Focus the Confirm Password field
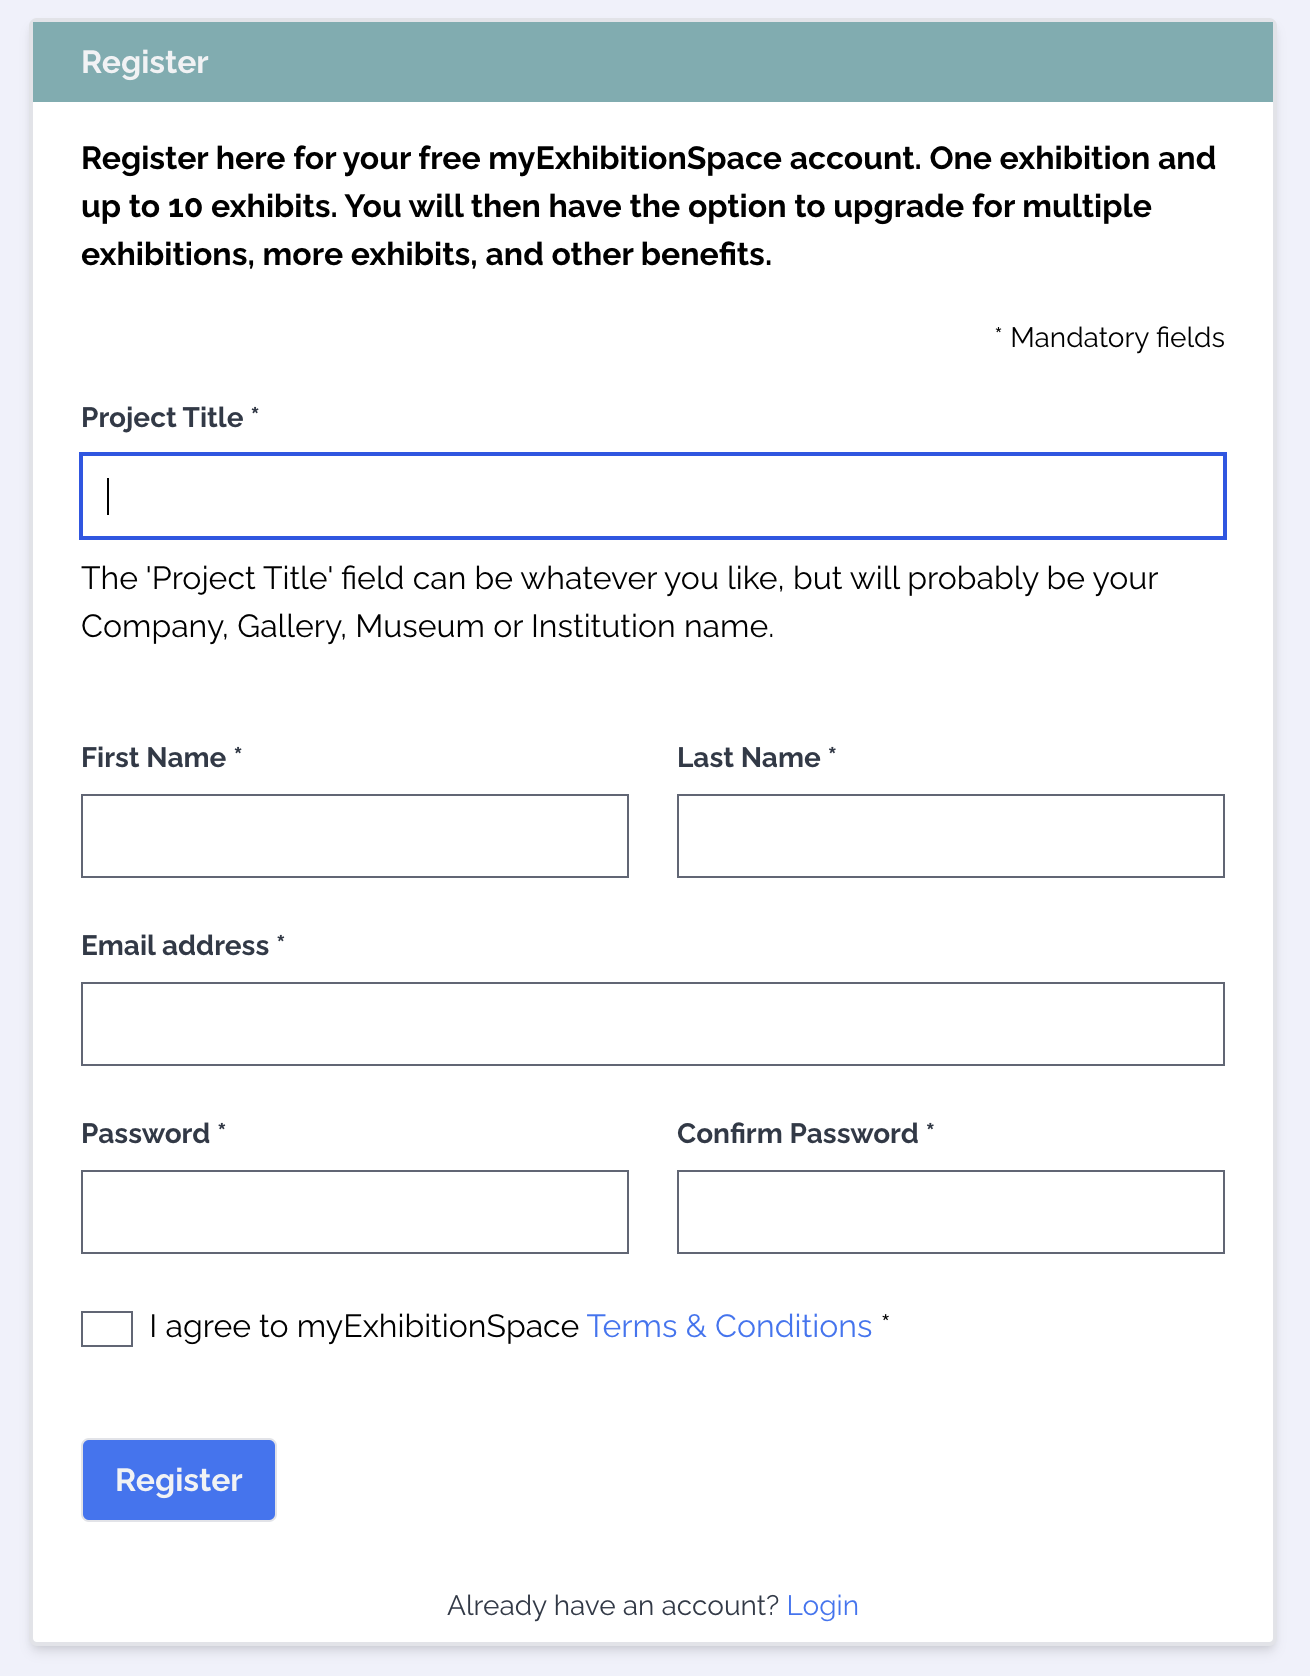 tap(950, 1212)
